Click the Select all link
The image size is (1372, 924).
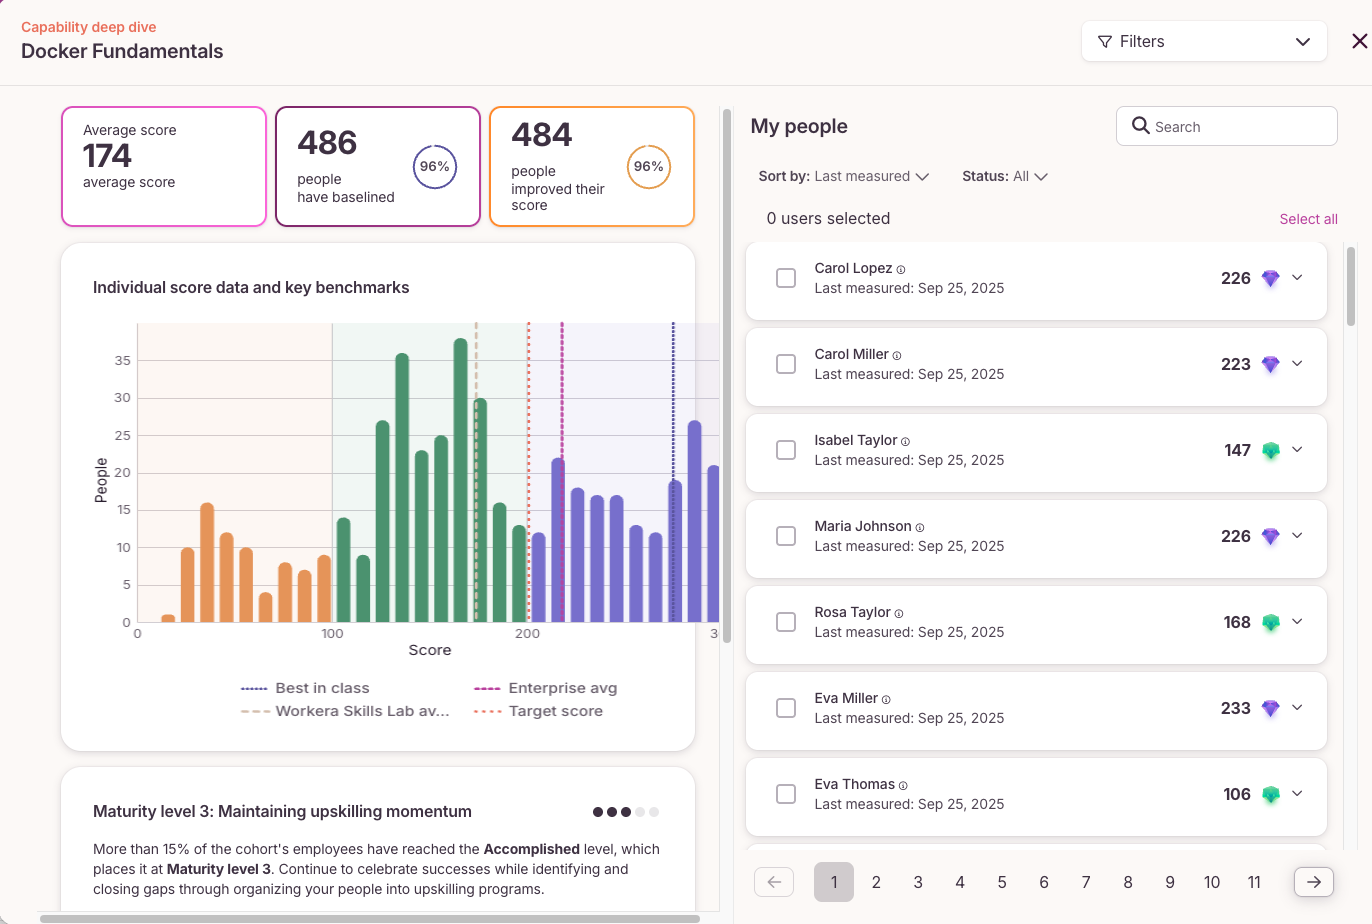coord(1308,219)
